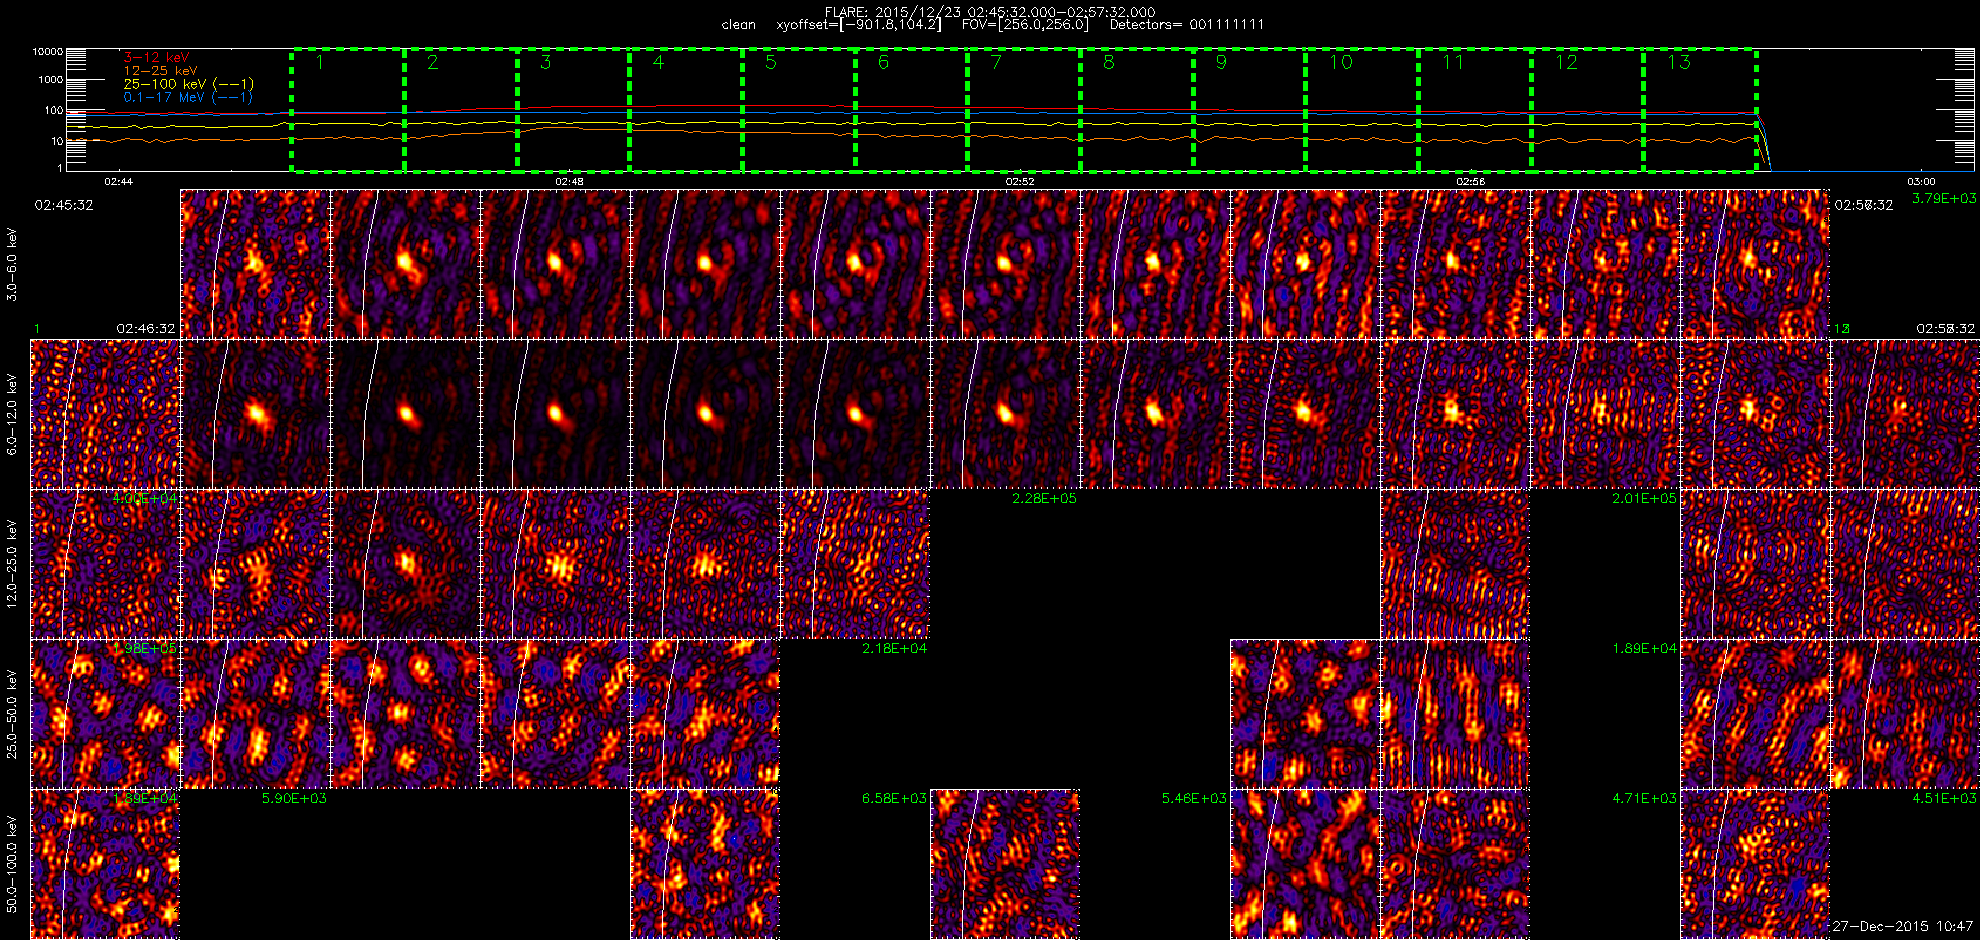This screenshot has height=940, width=1980.
Task: Open the 3.0-6.0 keV image for interval 12
Action: click(x=1755, y=265)
